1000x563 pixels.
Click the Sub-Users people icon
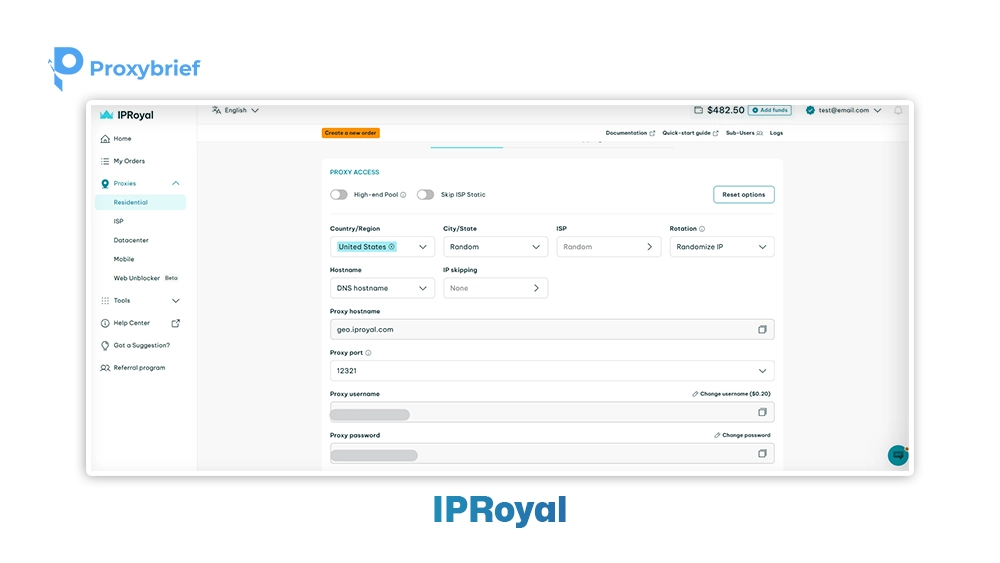(x=760, y=133)
